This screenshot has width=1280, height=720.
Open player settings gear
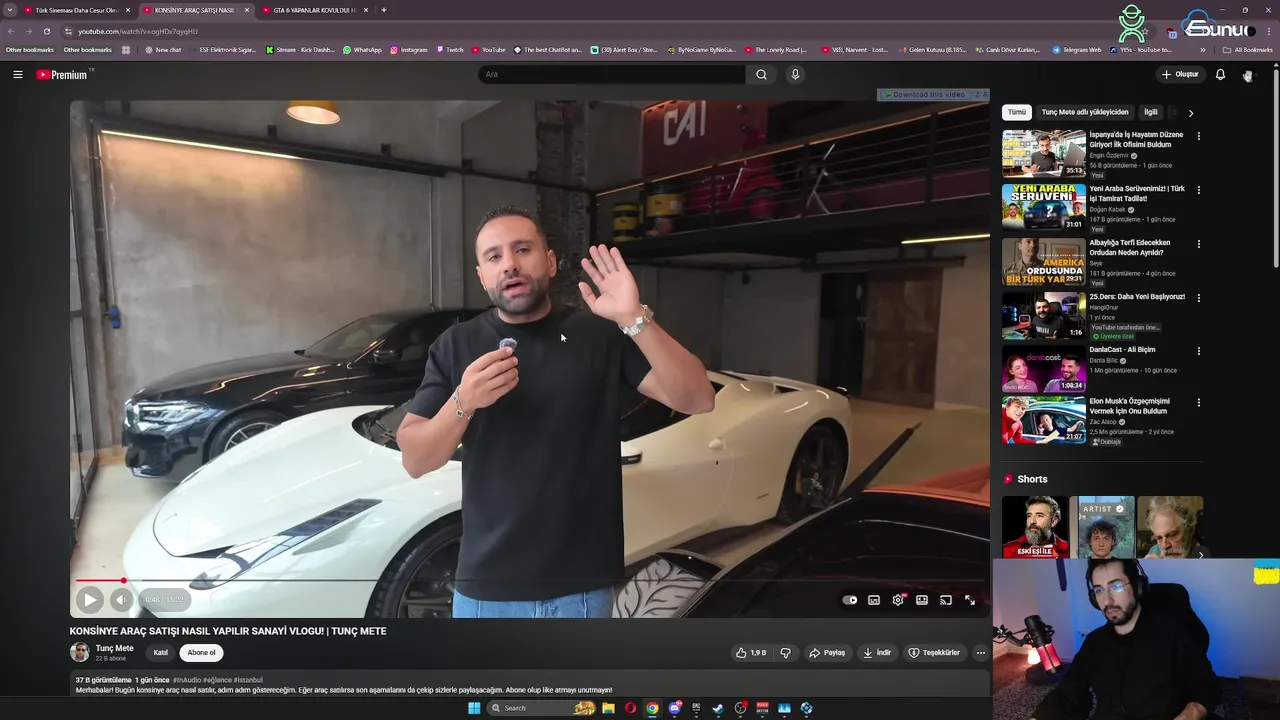point(898,600)
